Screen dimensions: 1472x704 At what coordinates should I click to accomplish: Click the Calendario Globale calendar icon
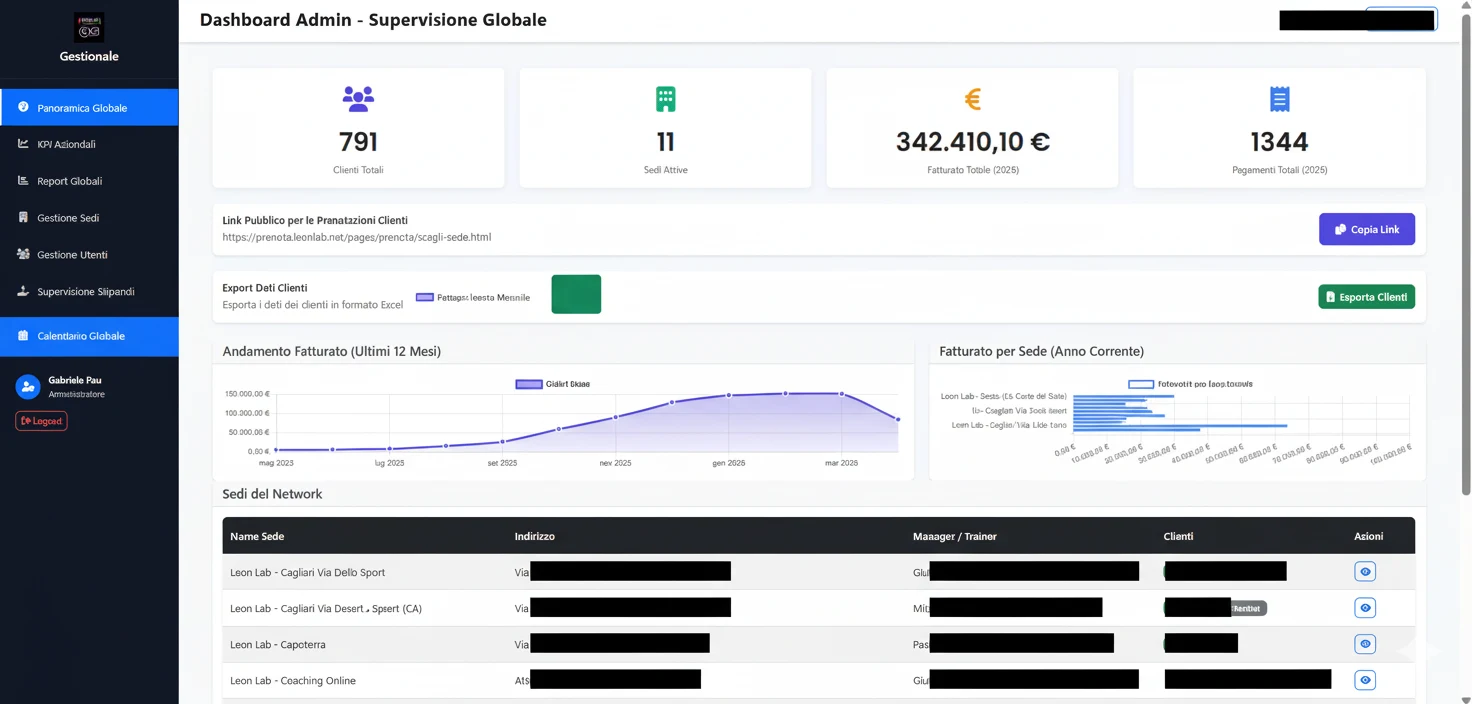(x=22, y=335)
